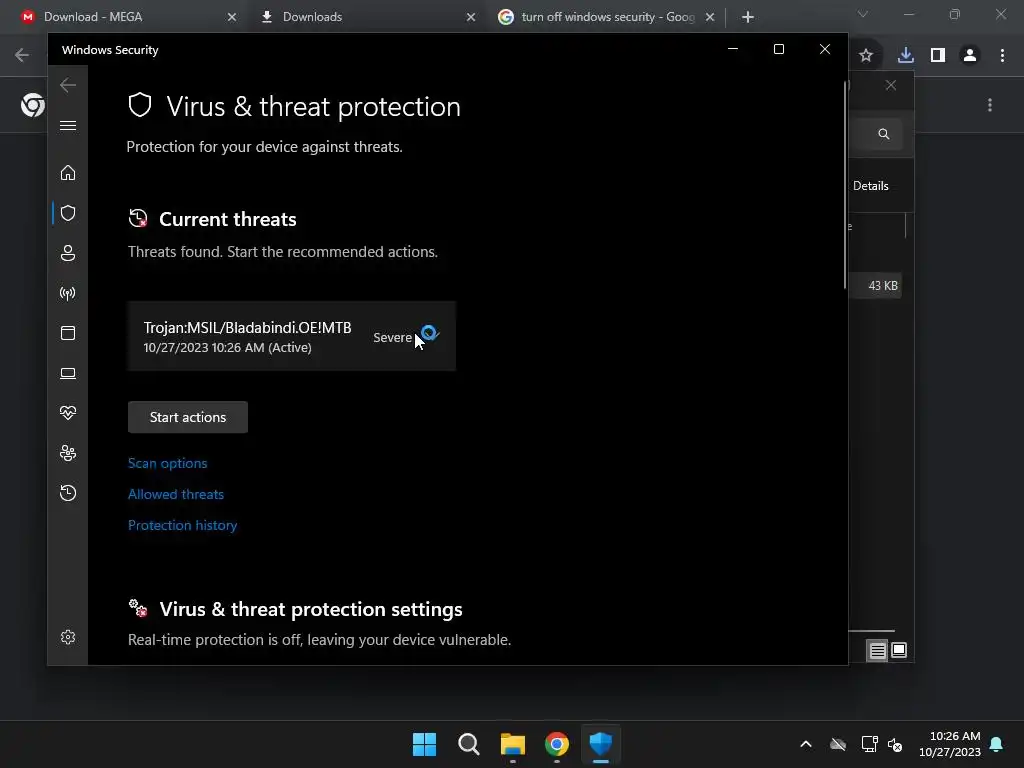Switch to details list view in File Explorer
Image resolution: width=1024 pixels, height=768 pixels.
(877, 650)
